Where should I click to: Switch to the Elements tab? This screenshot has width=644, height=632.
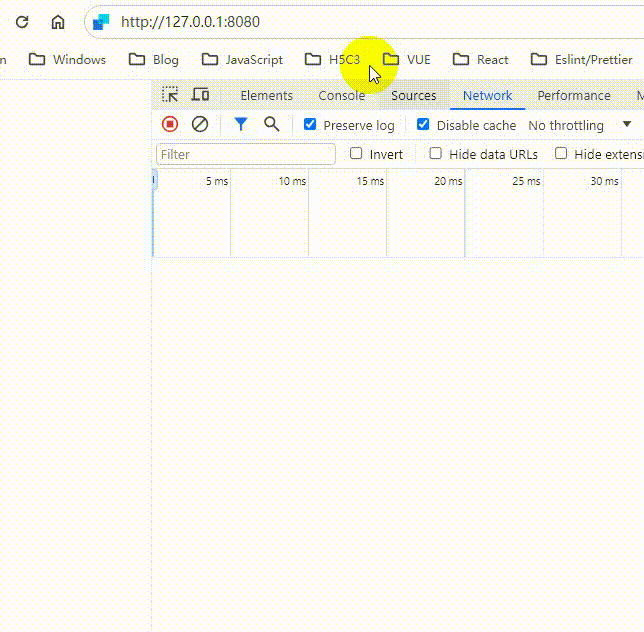[x=267, y=96]
